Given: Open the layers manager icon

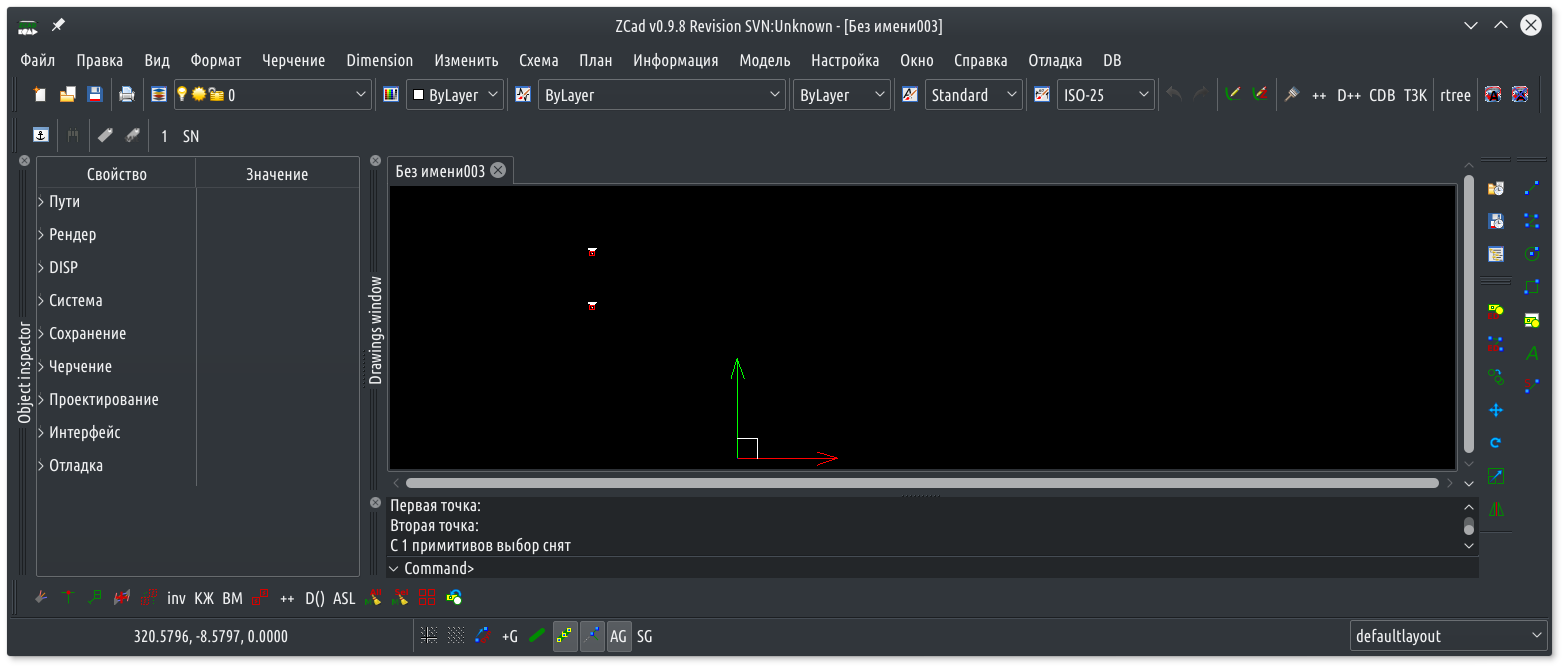Looking at the screenshot, I should tap(159, 95).
